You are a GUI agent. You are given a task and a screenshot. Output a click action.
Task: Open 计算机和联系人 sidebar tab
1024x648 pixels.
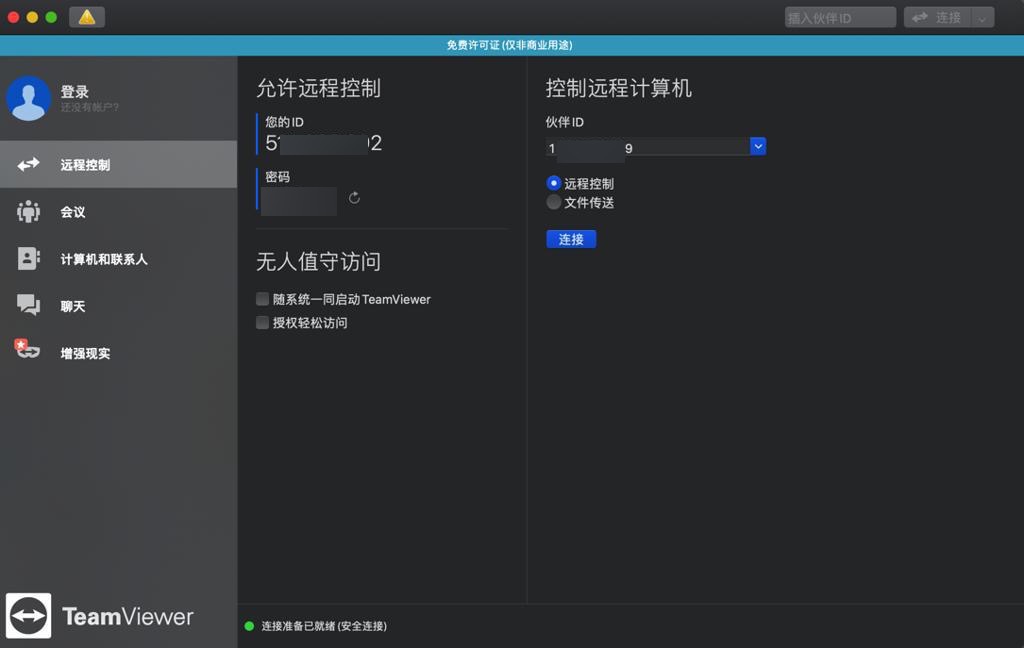[x=118, y=259]
